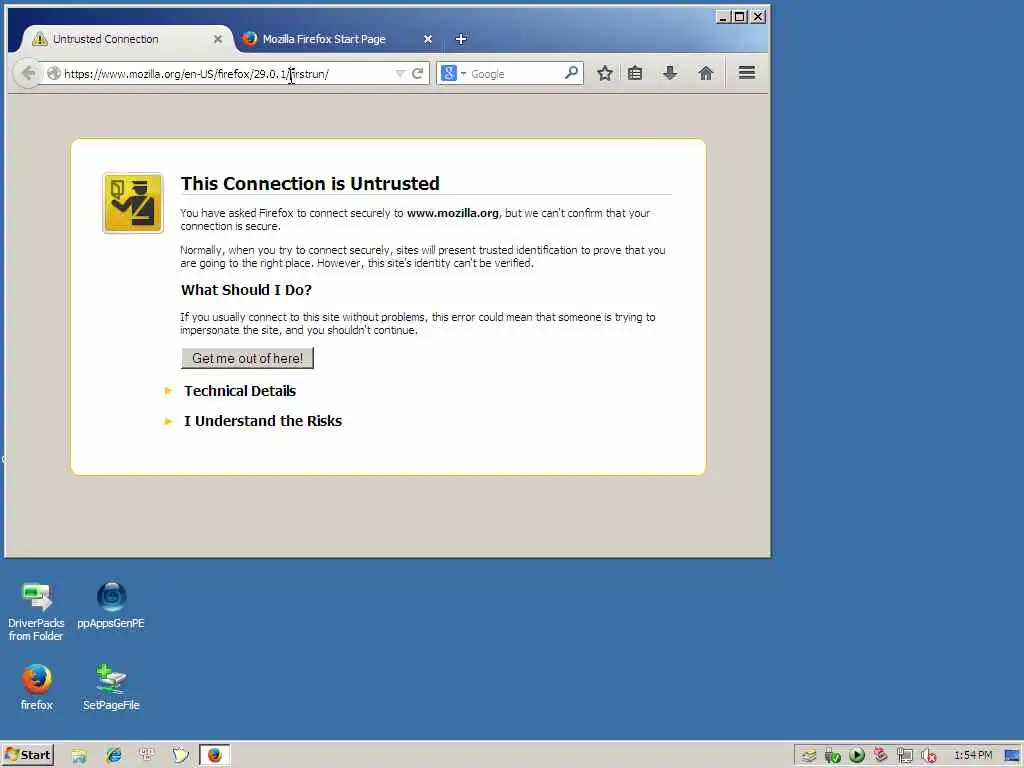This screenshot has height=768, width=1024.
Task: Minimize the Firefox window
Action: tap(723, 16)
